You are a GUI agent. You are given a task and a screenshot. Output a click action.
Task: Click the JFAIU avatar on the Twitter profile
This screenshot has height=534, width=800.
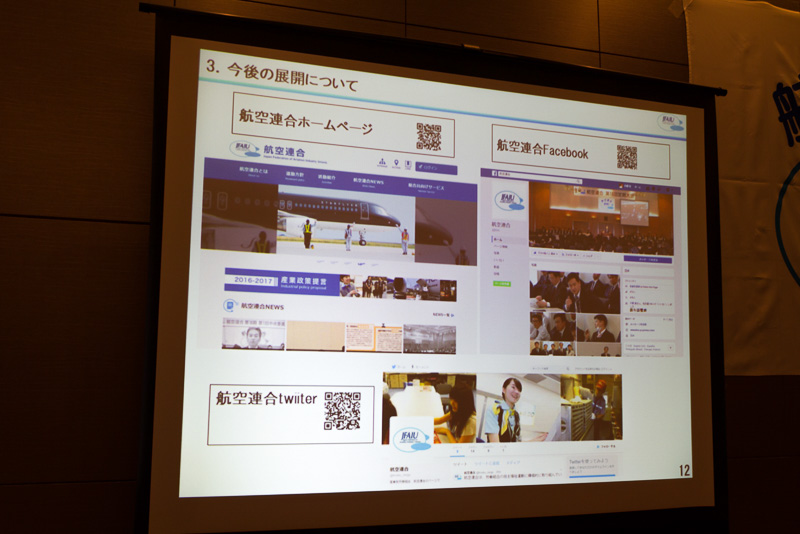point(412,436)
